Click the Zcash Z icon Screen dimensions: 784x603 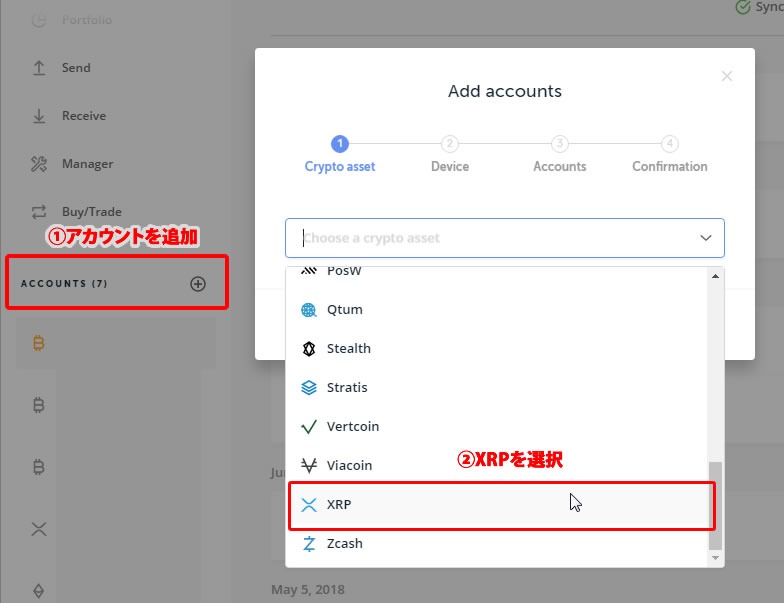pyautogui.click(x=309, y=544)
